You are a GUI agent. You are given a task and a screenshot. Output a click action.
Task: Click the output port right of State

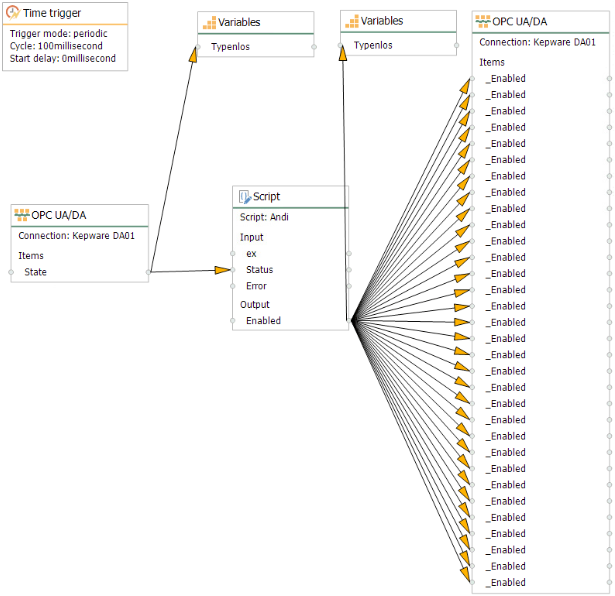click(148, 271)
